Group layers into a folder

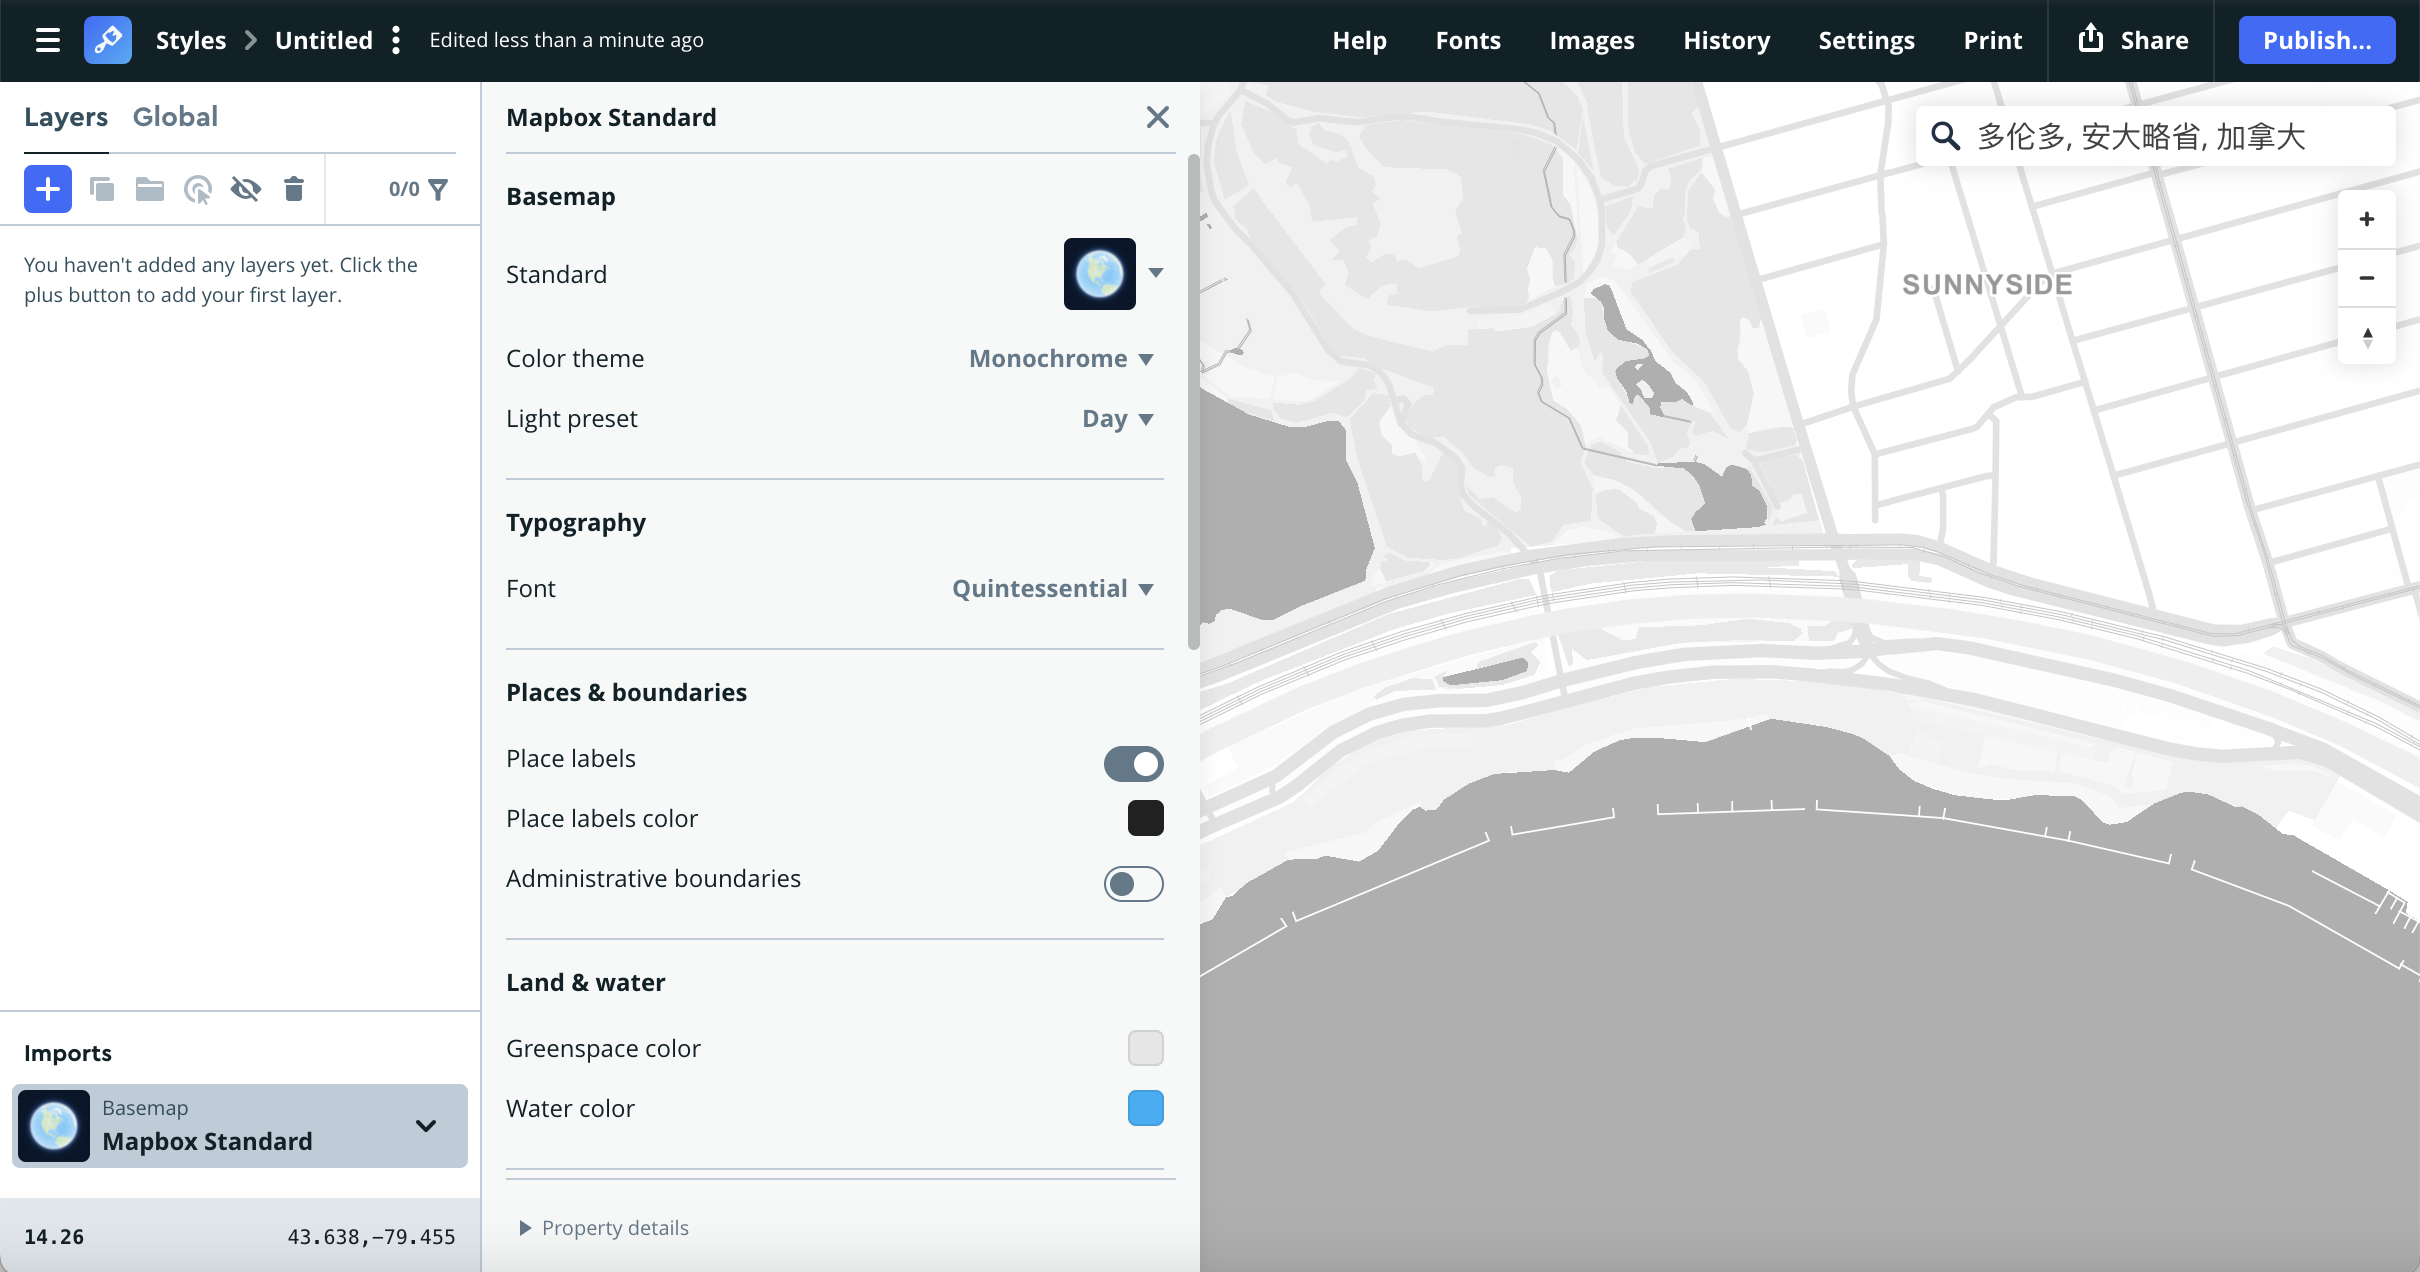tap(149, 188)
